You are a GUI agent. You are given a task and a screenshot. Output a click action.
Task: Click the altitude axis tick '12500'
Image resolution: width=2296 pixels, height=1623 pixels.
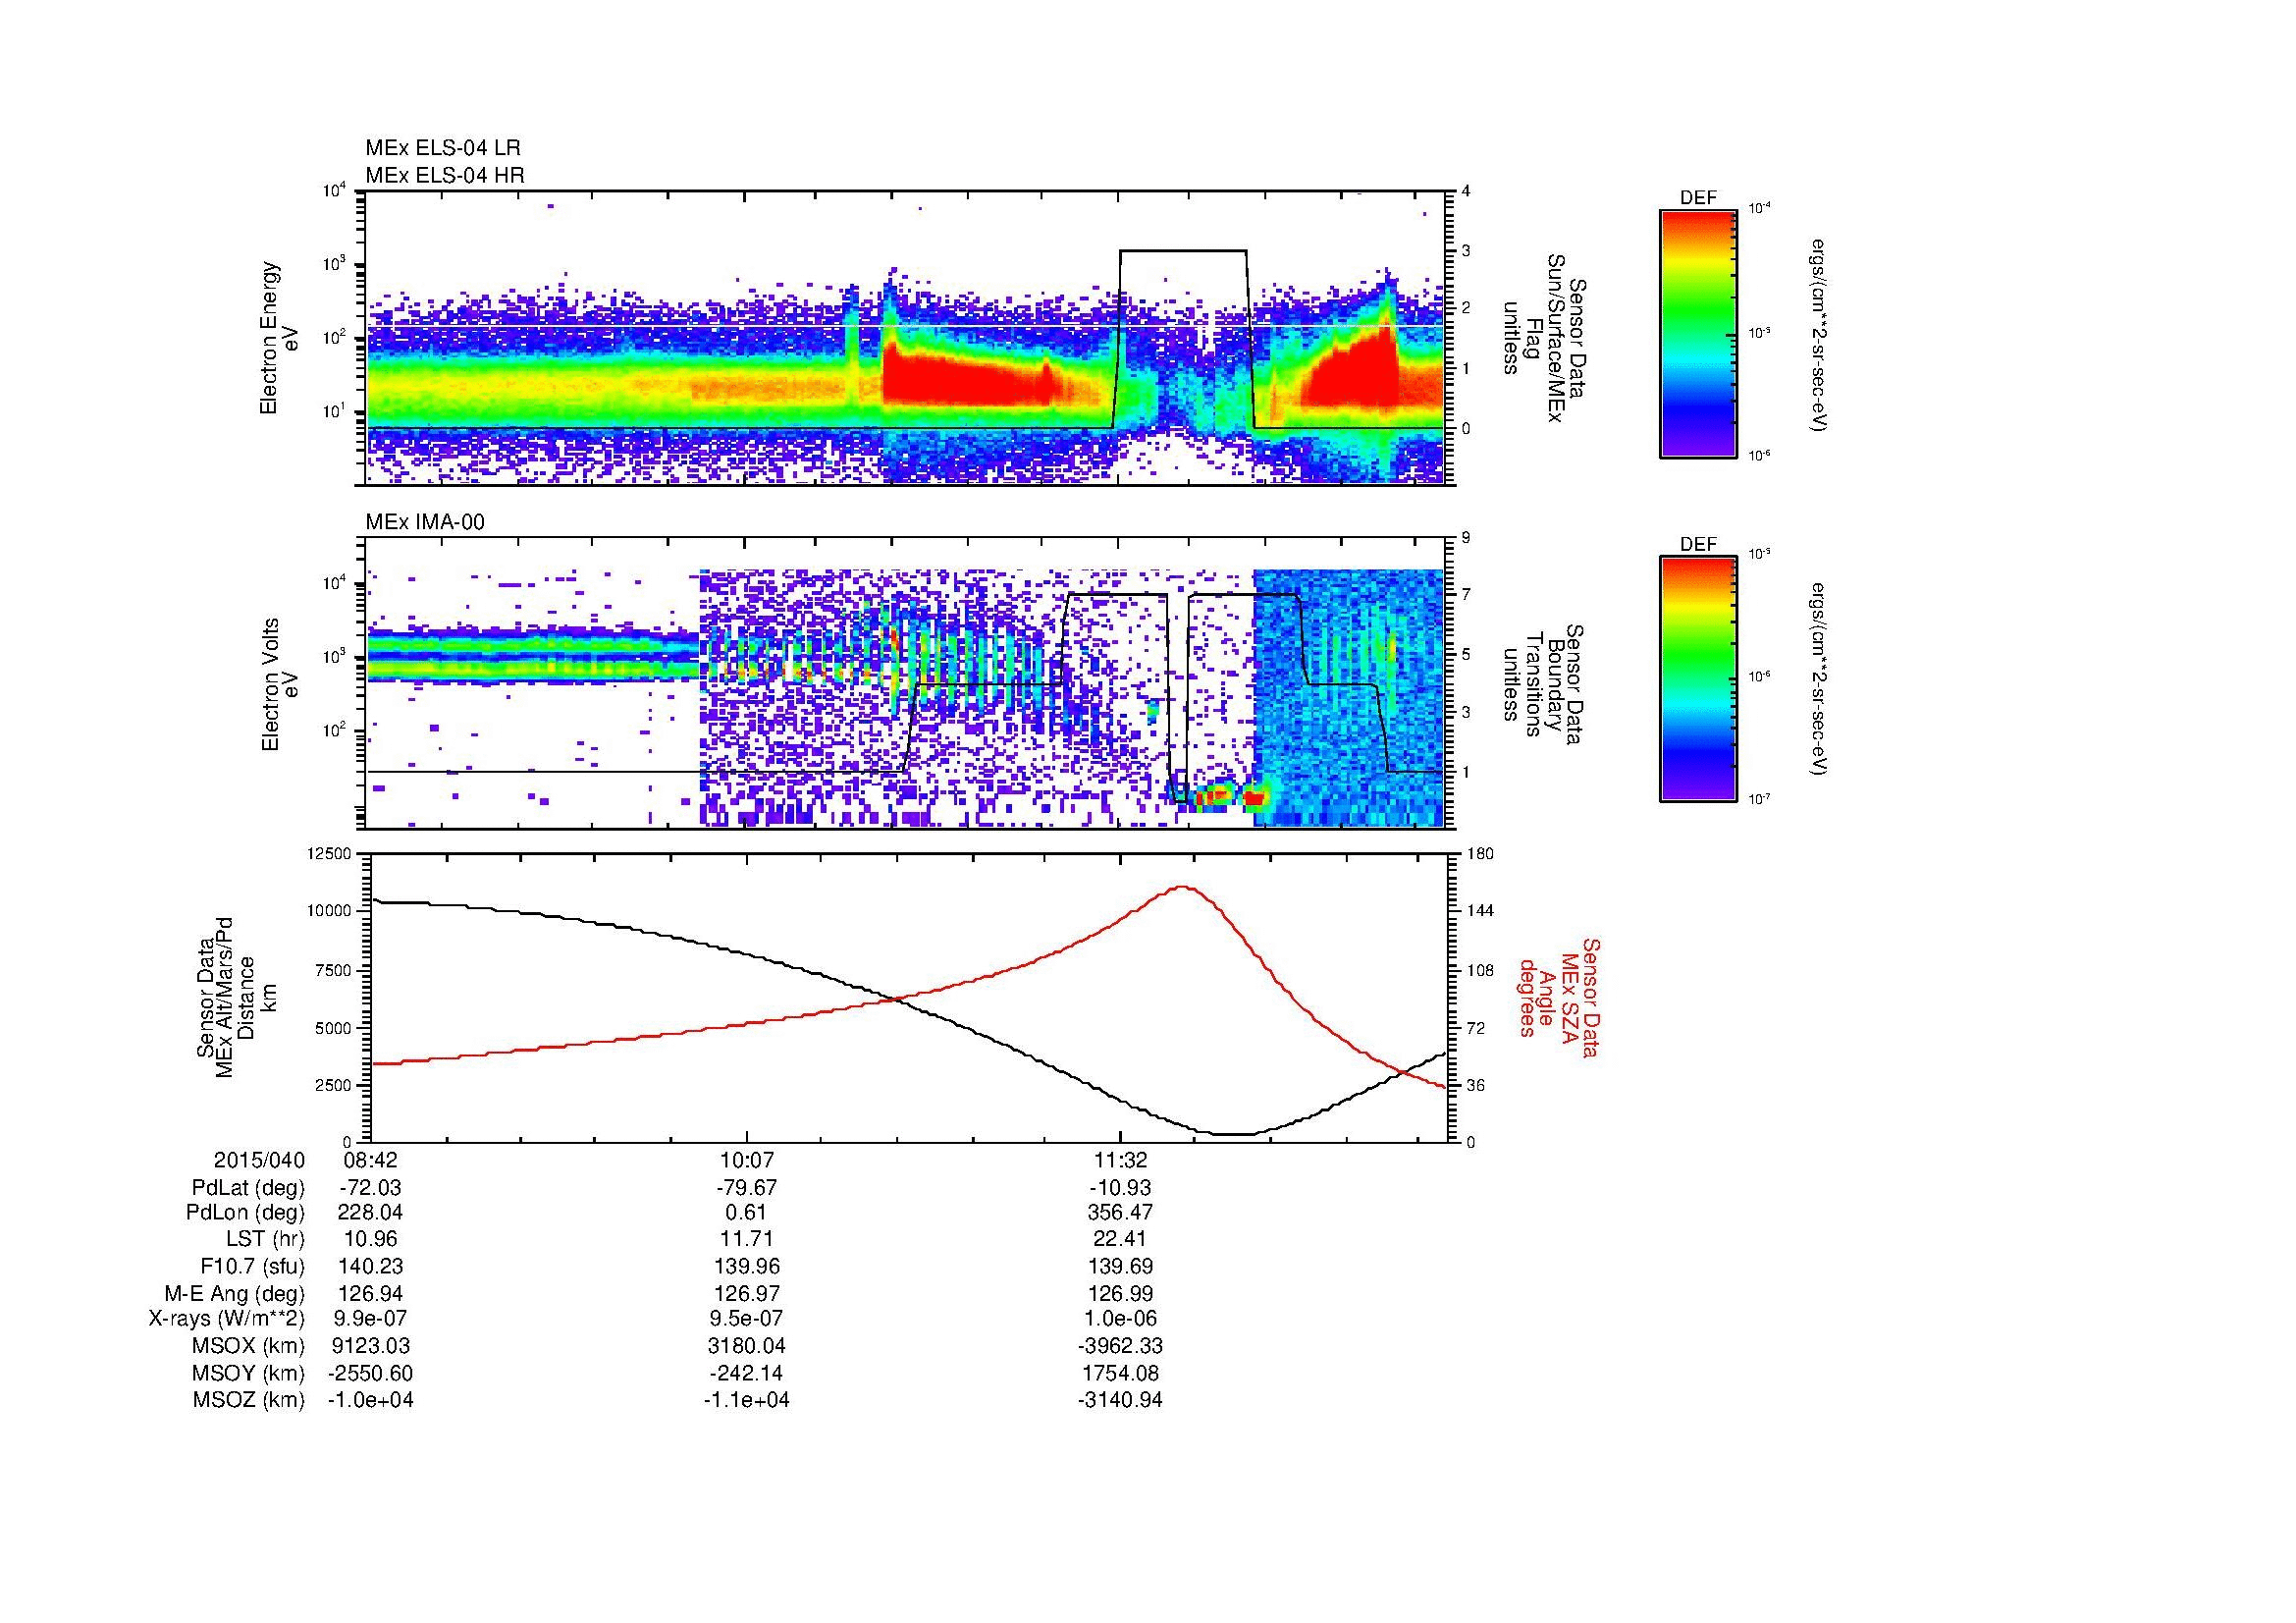coord(329,854)
